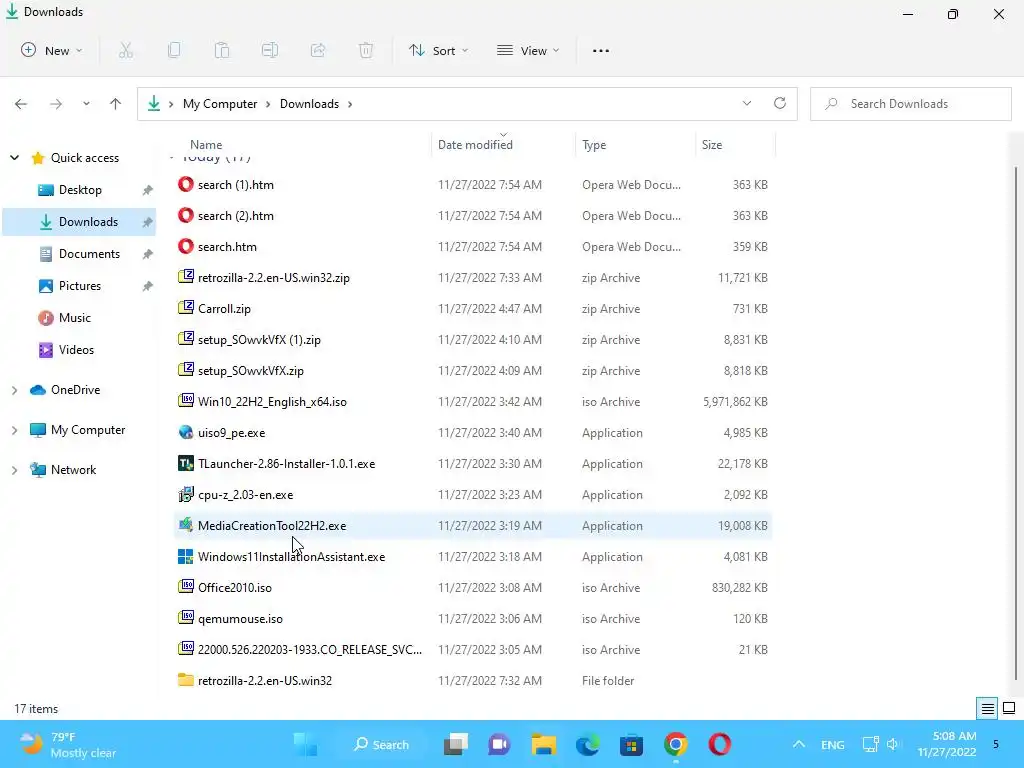Open Google Chrome from taskbar
Viewport: 1024px width, 768px height.
point(675,744)
